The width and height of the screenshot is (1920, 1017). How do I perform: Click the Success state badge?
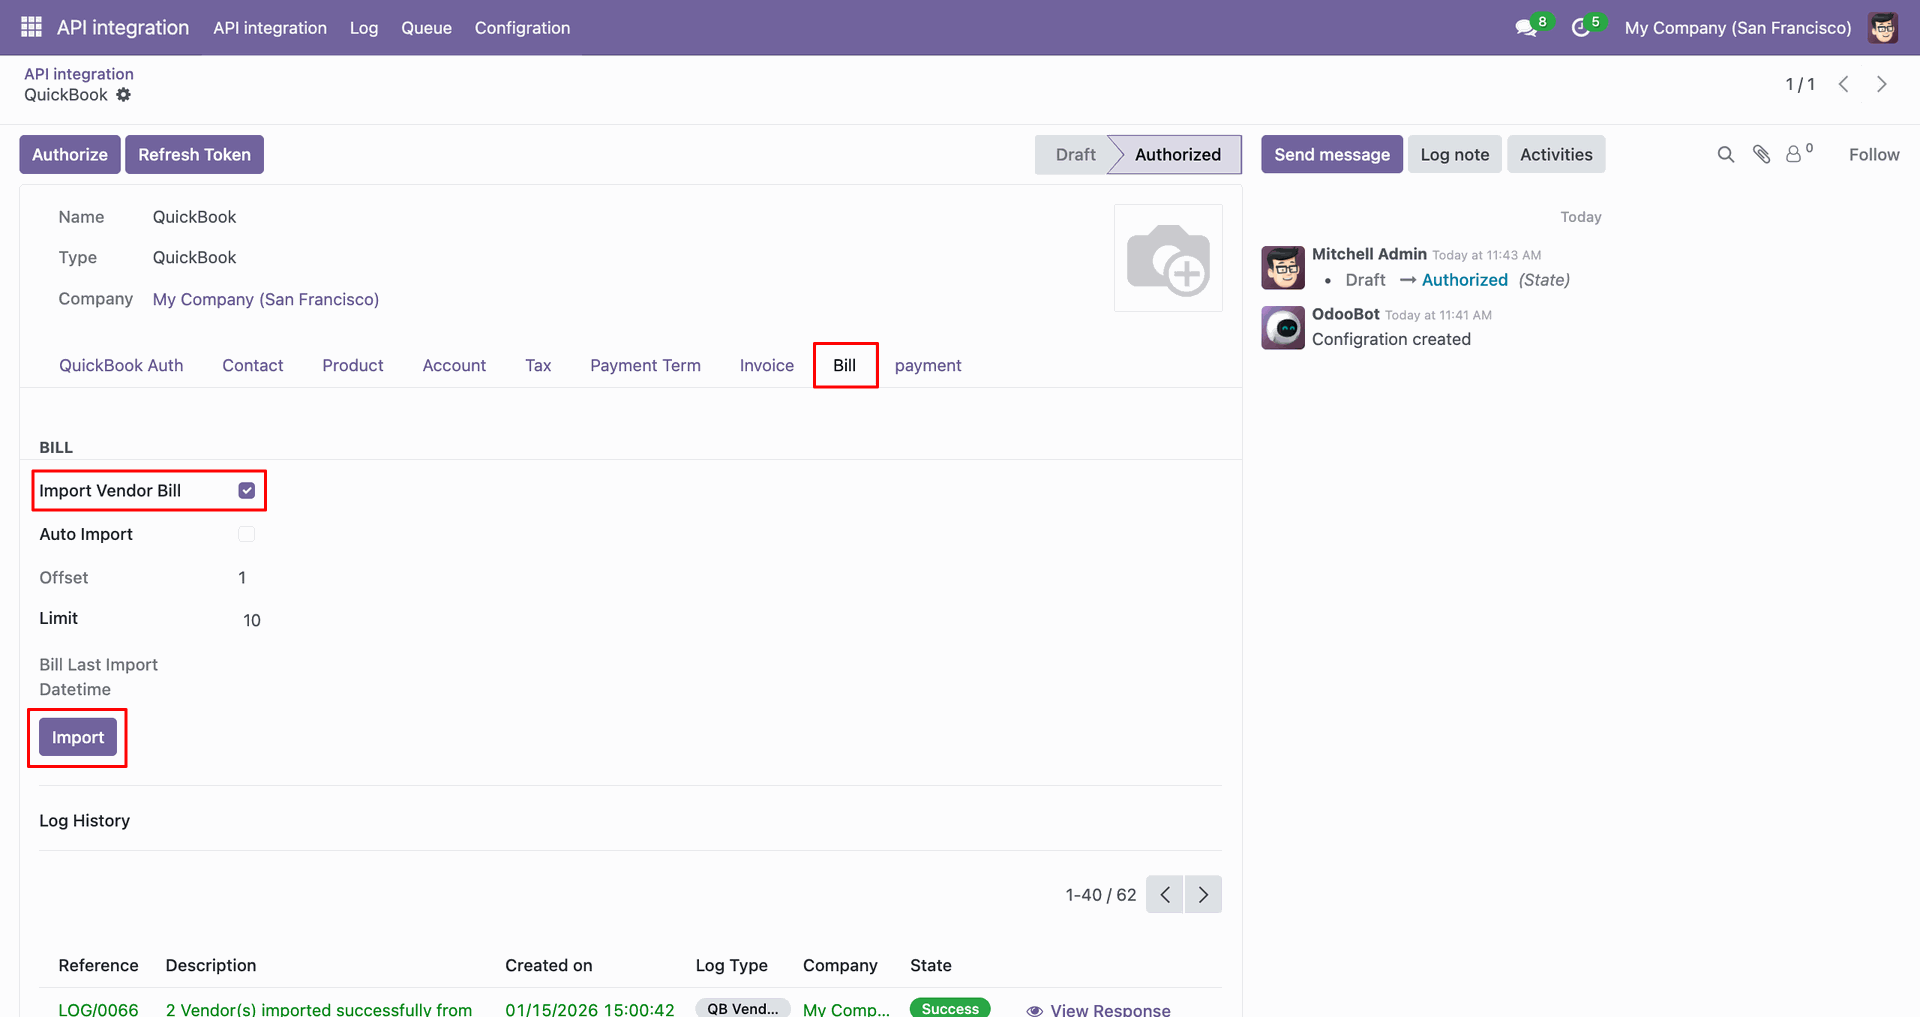point(950,1008)
